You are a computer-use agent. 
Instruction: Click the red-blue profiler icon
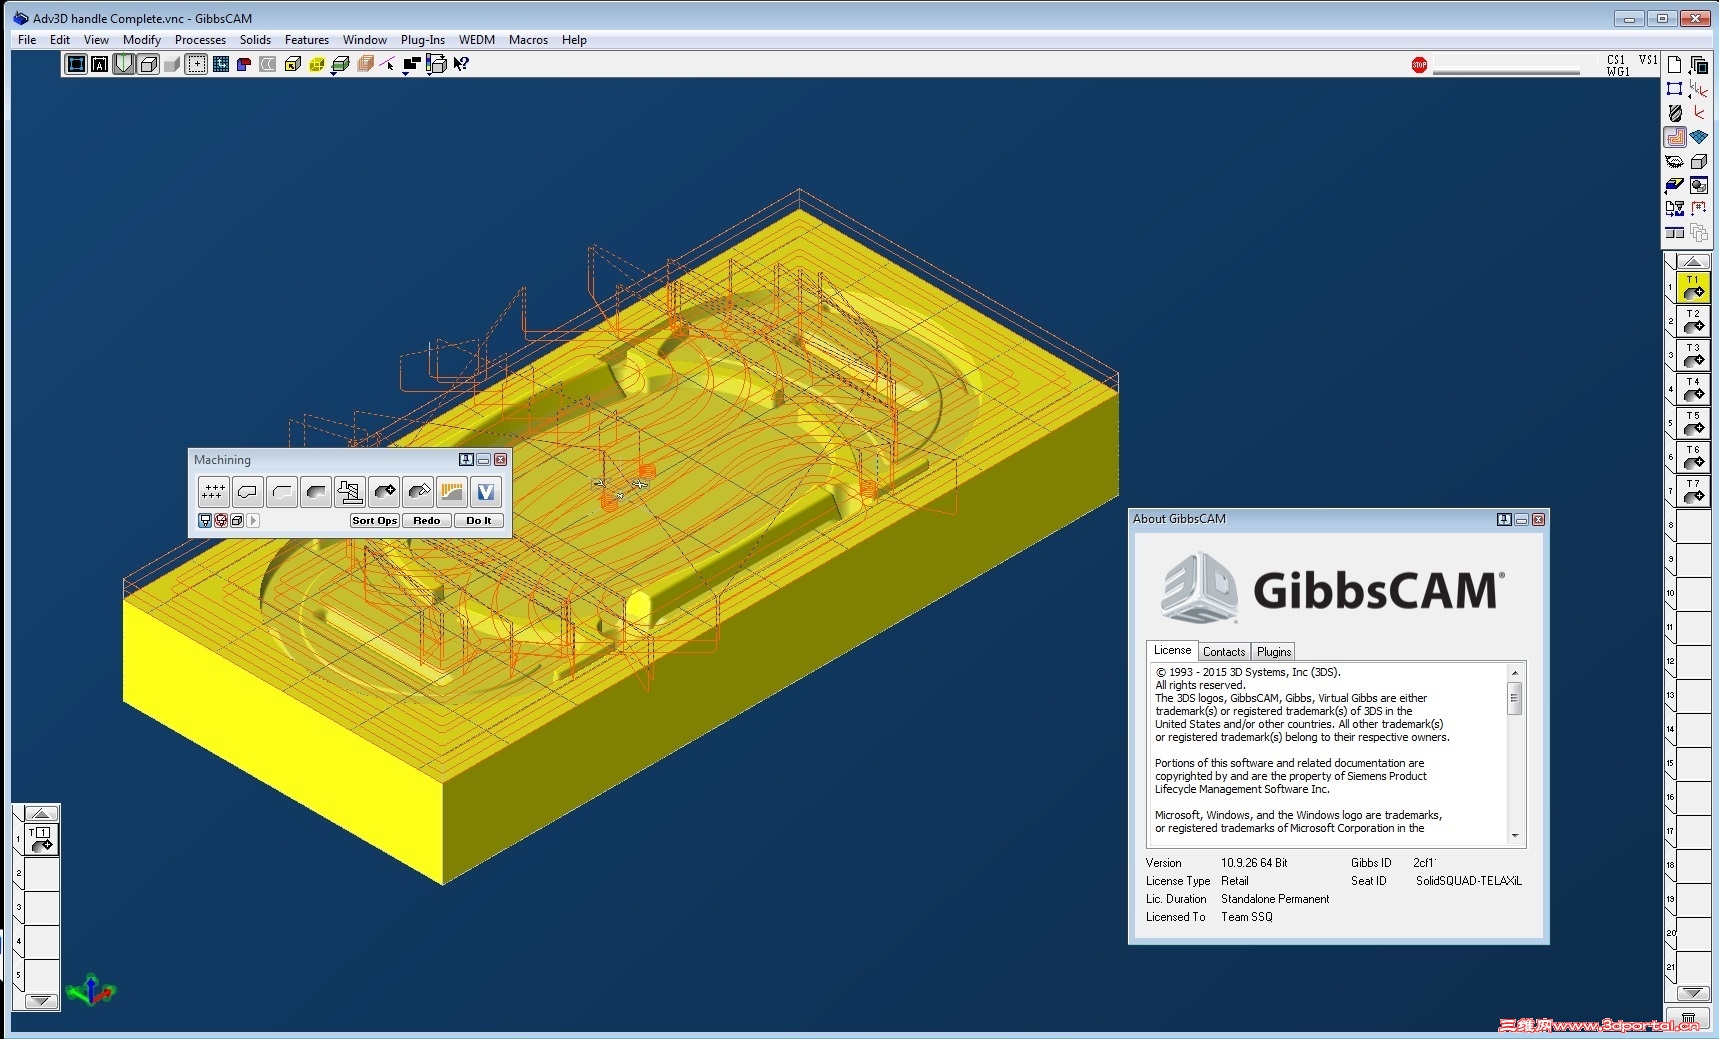click(x=244, y=64)
